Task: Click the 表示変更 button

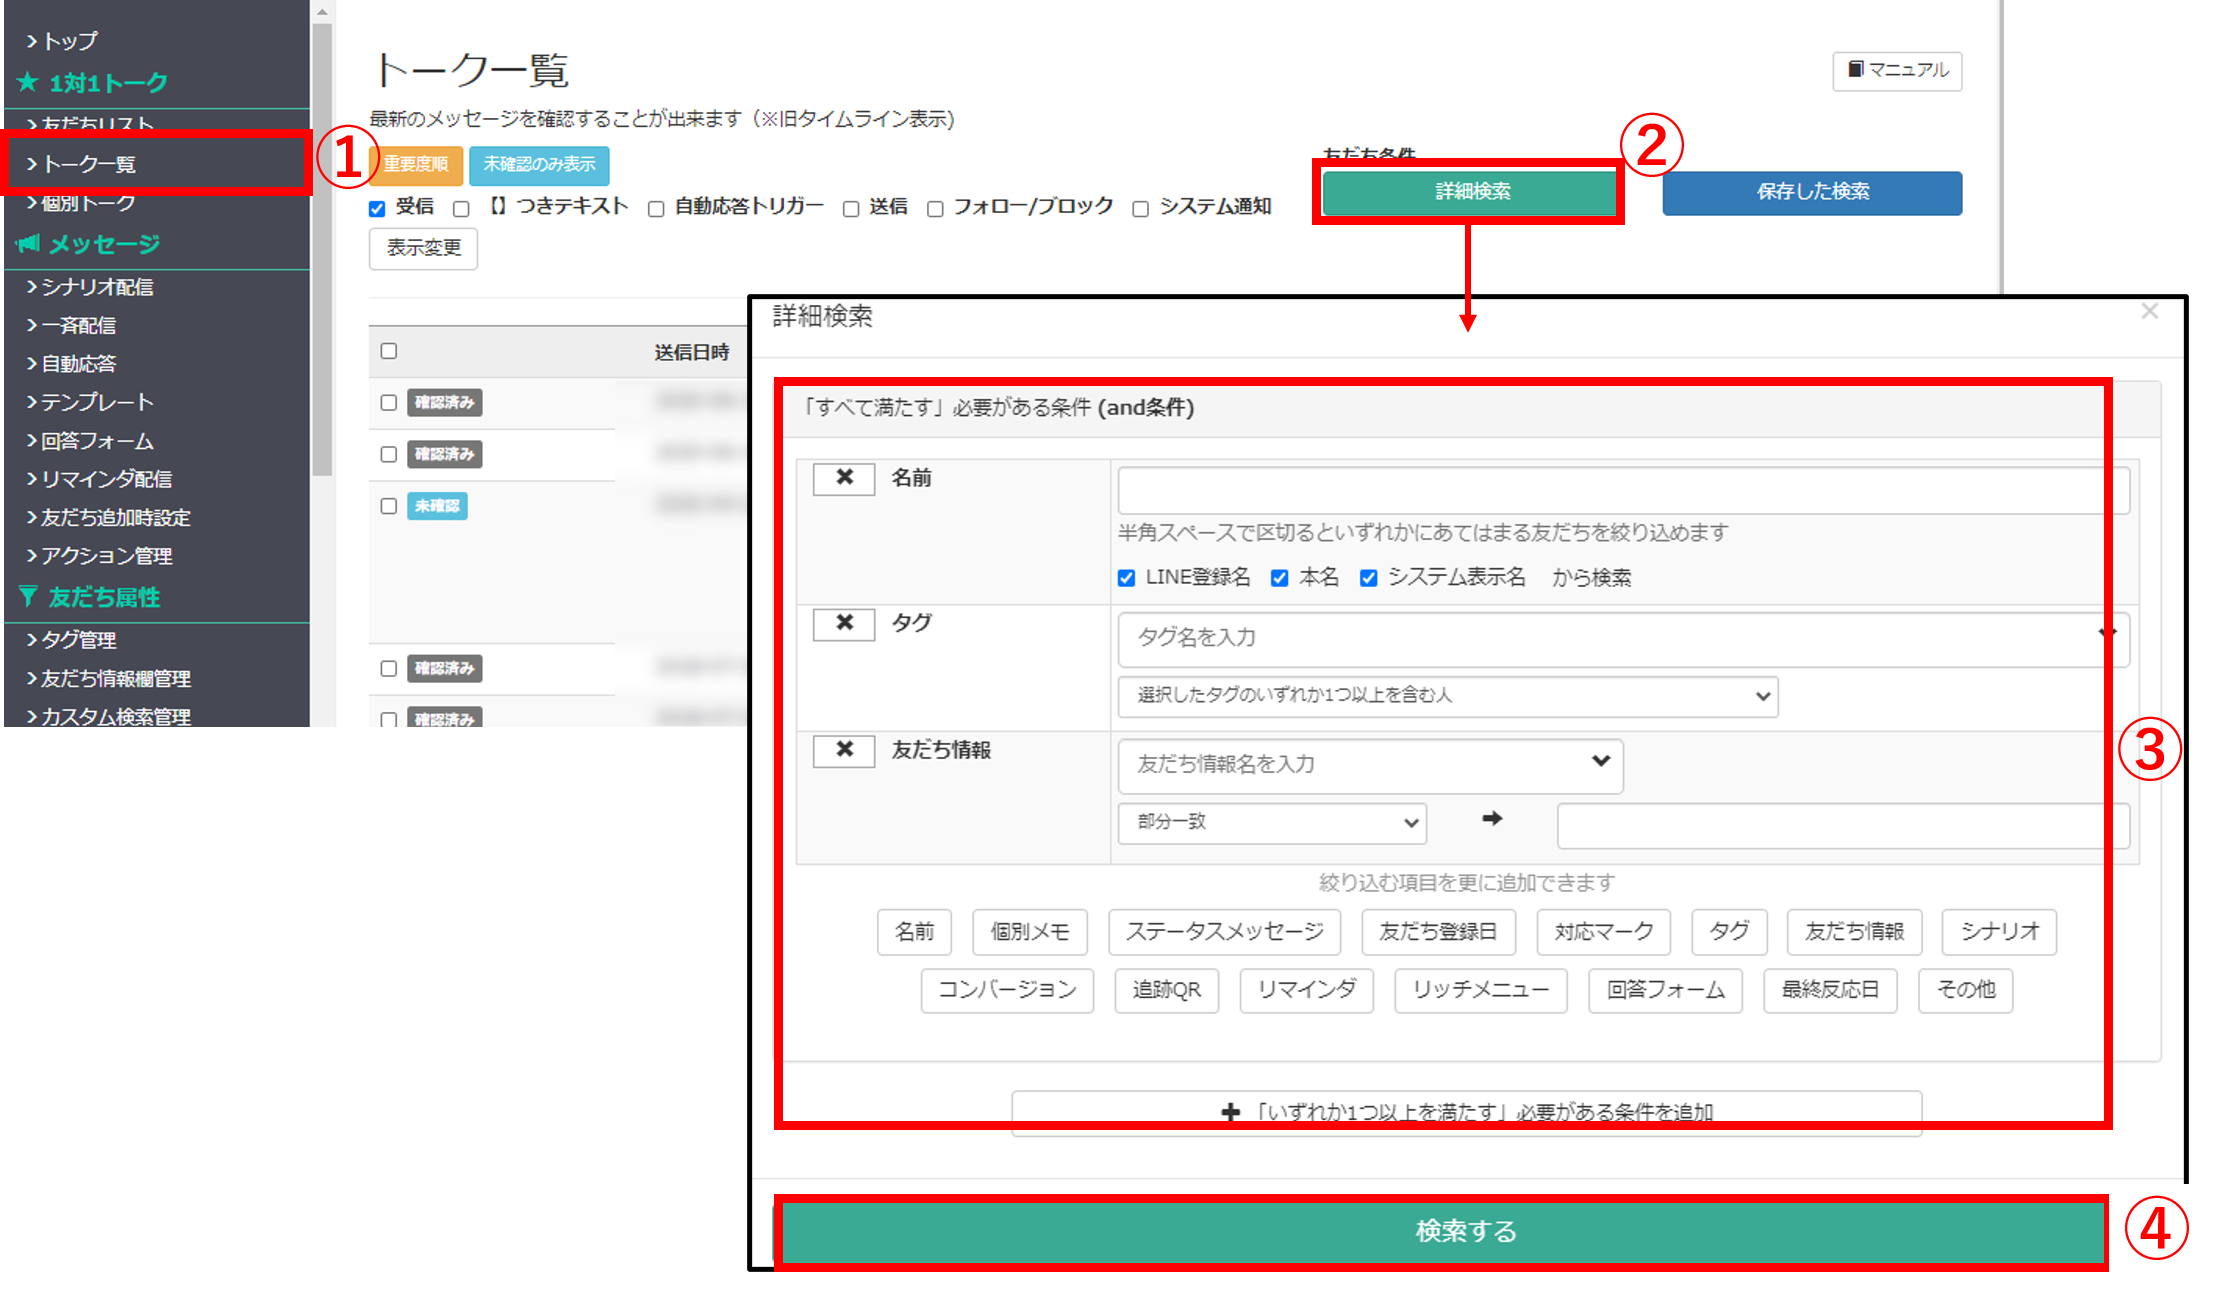Action: (x=423, y=248)
